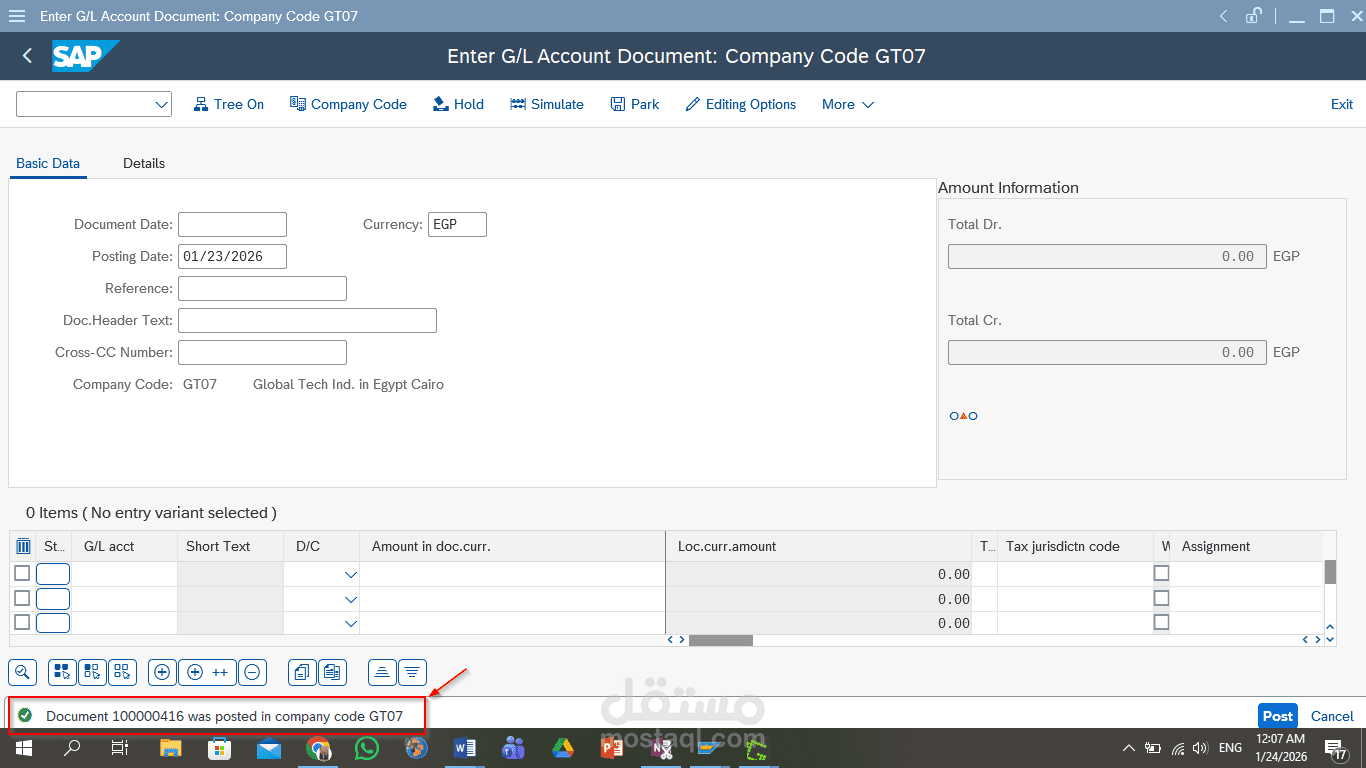Viewport: 1366px width, 768px height.
Task: Click the status button in first item row
Action: pos(53,574)
